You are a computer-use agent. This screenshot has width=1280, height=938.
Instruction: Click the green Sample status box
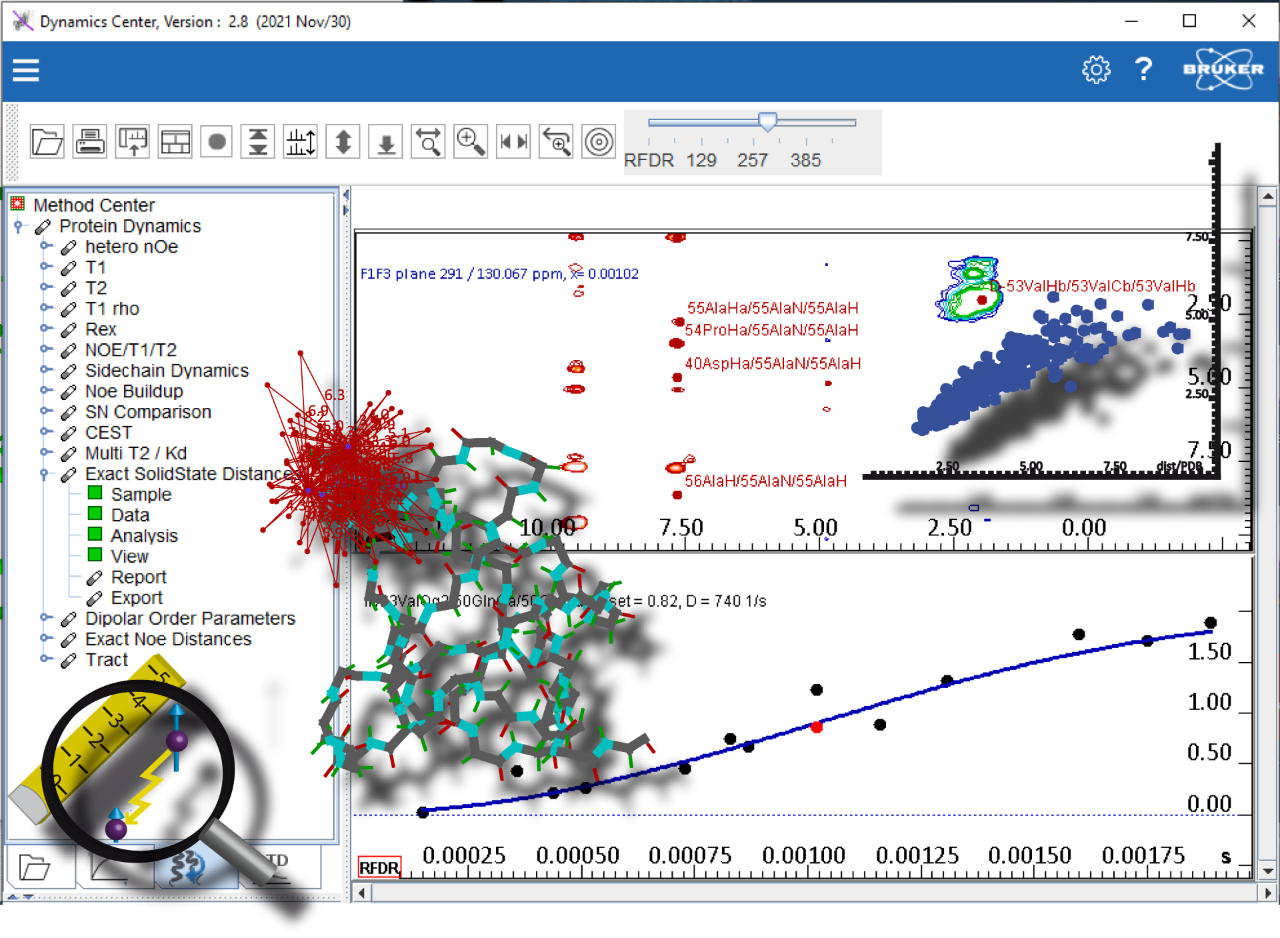(x=95, y=494)
